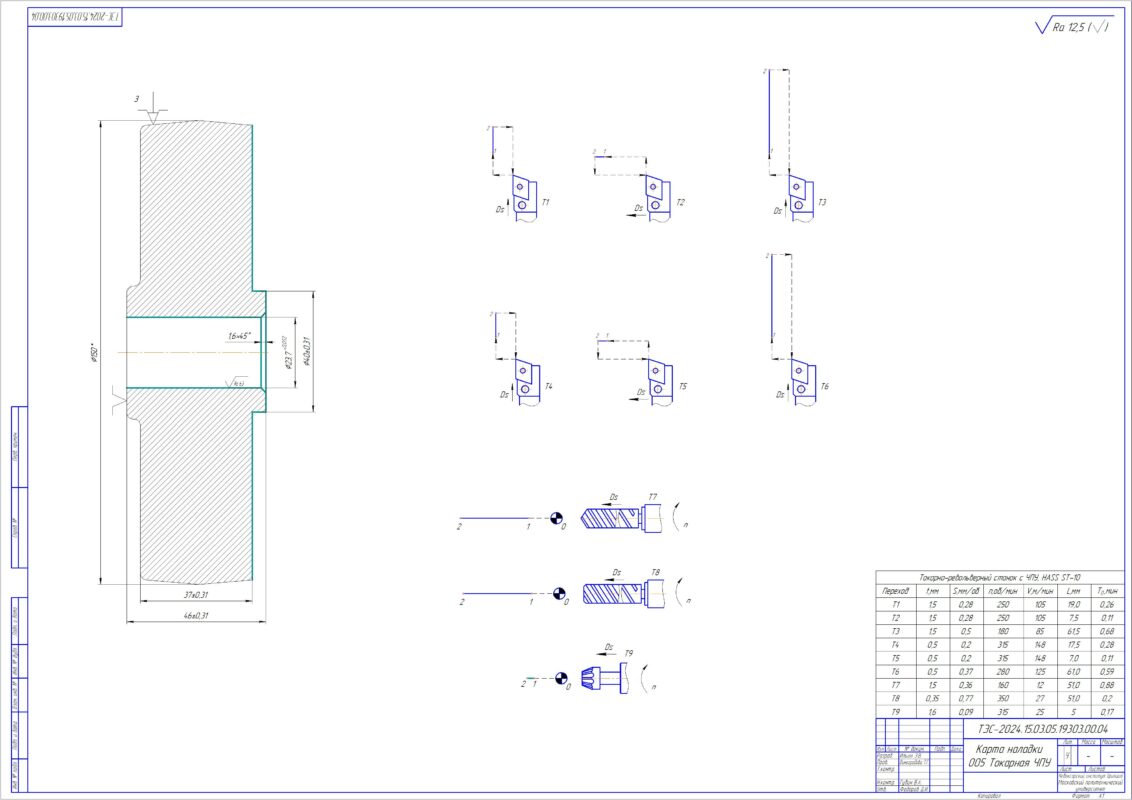Image resolution: width=1132 pixels, height=800 pixels.
Task: Click the clamping support symbol labeled 3
Action: click(150, 110)
